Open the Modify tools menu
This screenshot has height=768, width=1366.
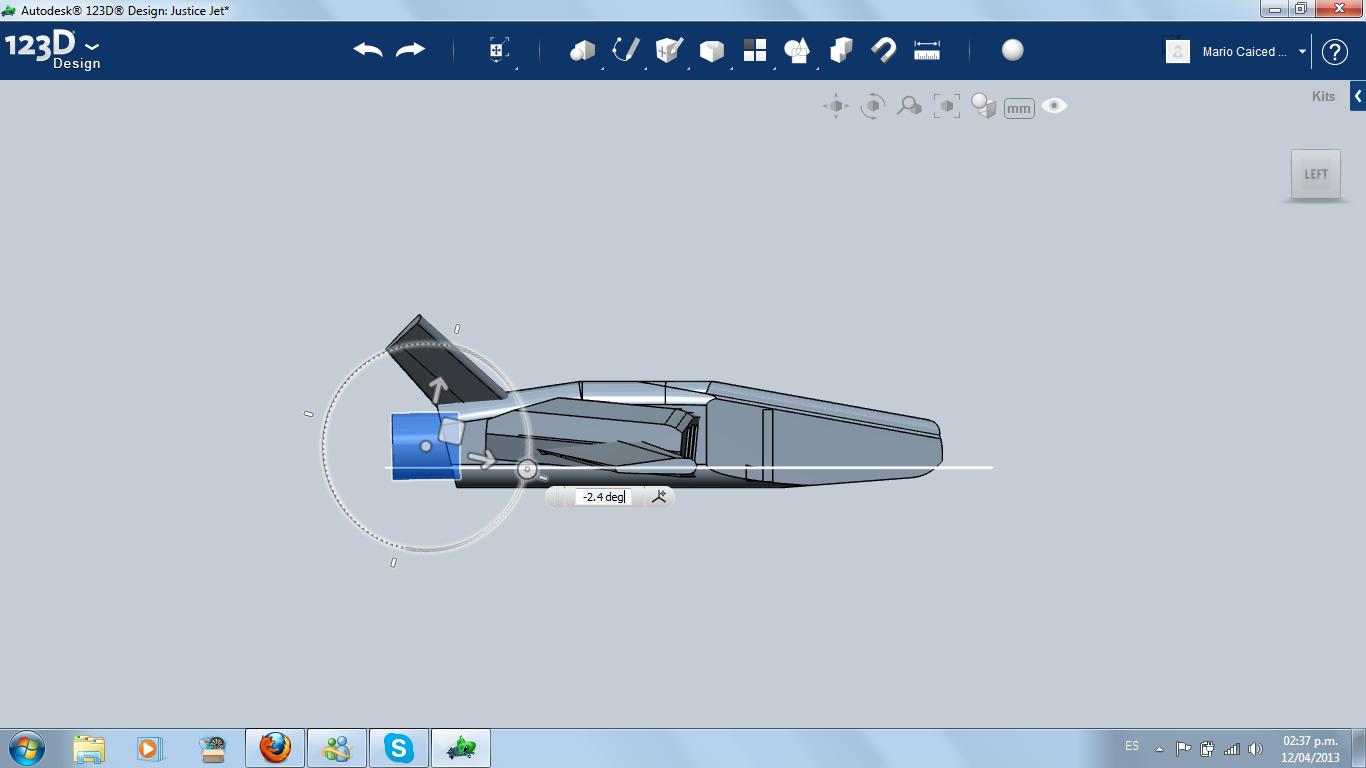(x=711, y=50)
